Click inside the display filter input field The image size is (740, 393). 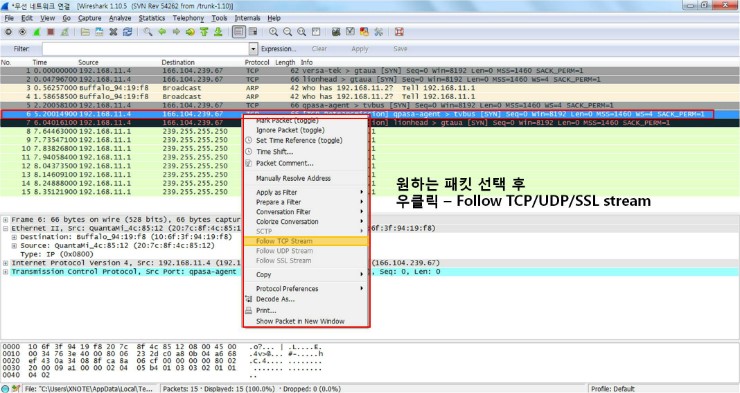point(145,49)
